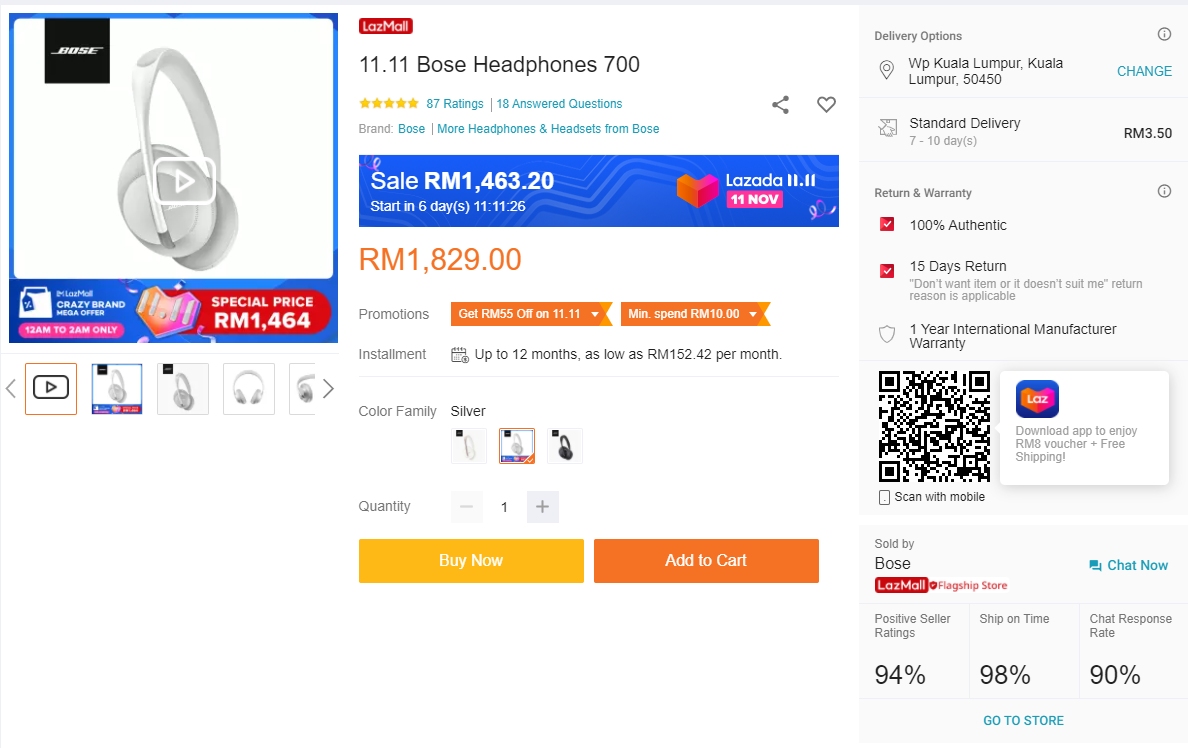The image size is (1188, 748).
Task: Click Add to Cart button
Action: click(x=706, y=561)
